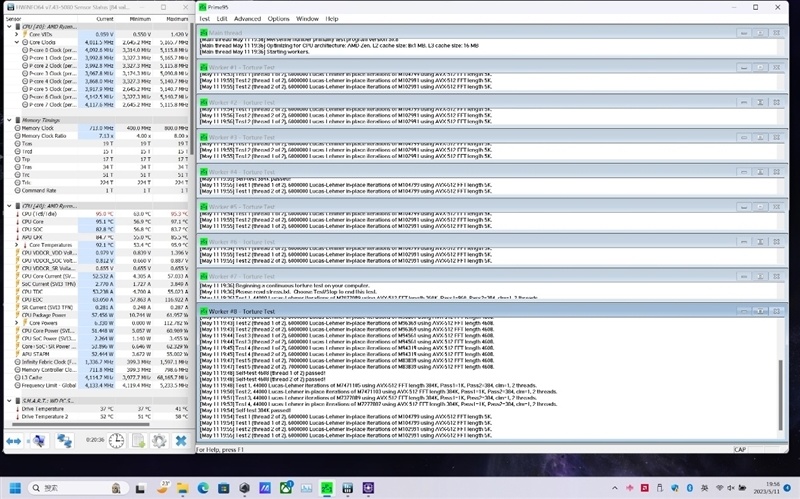Image resolution: width=800 pixels, height=499 pixels.
Task: Click the Current column header
Action: pyautogui.click(x=96, y=19)
